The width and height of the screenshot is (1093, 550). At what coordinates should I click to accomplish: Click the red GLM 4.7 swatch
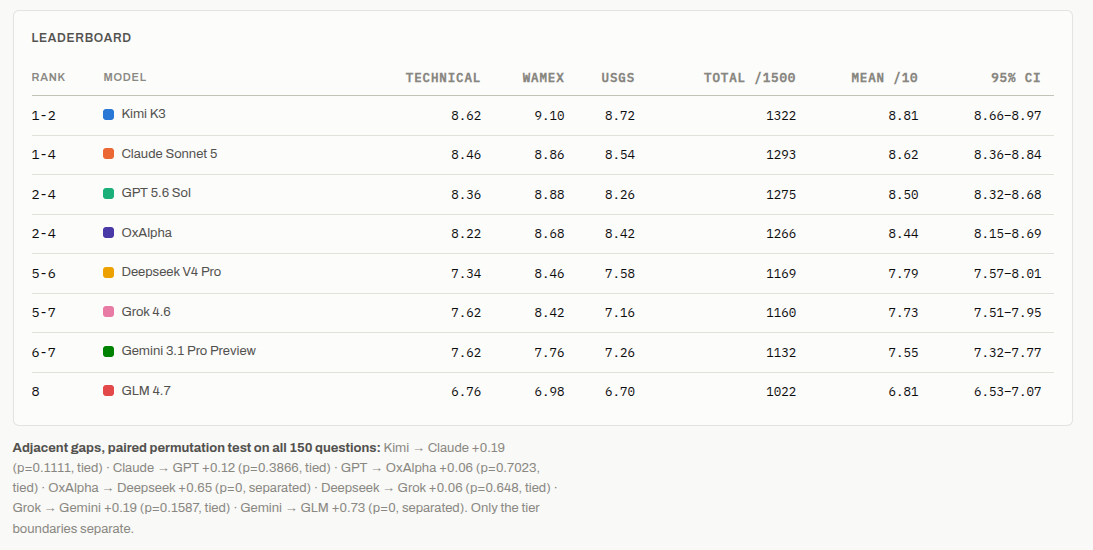(108, 390)
